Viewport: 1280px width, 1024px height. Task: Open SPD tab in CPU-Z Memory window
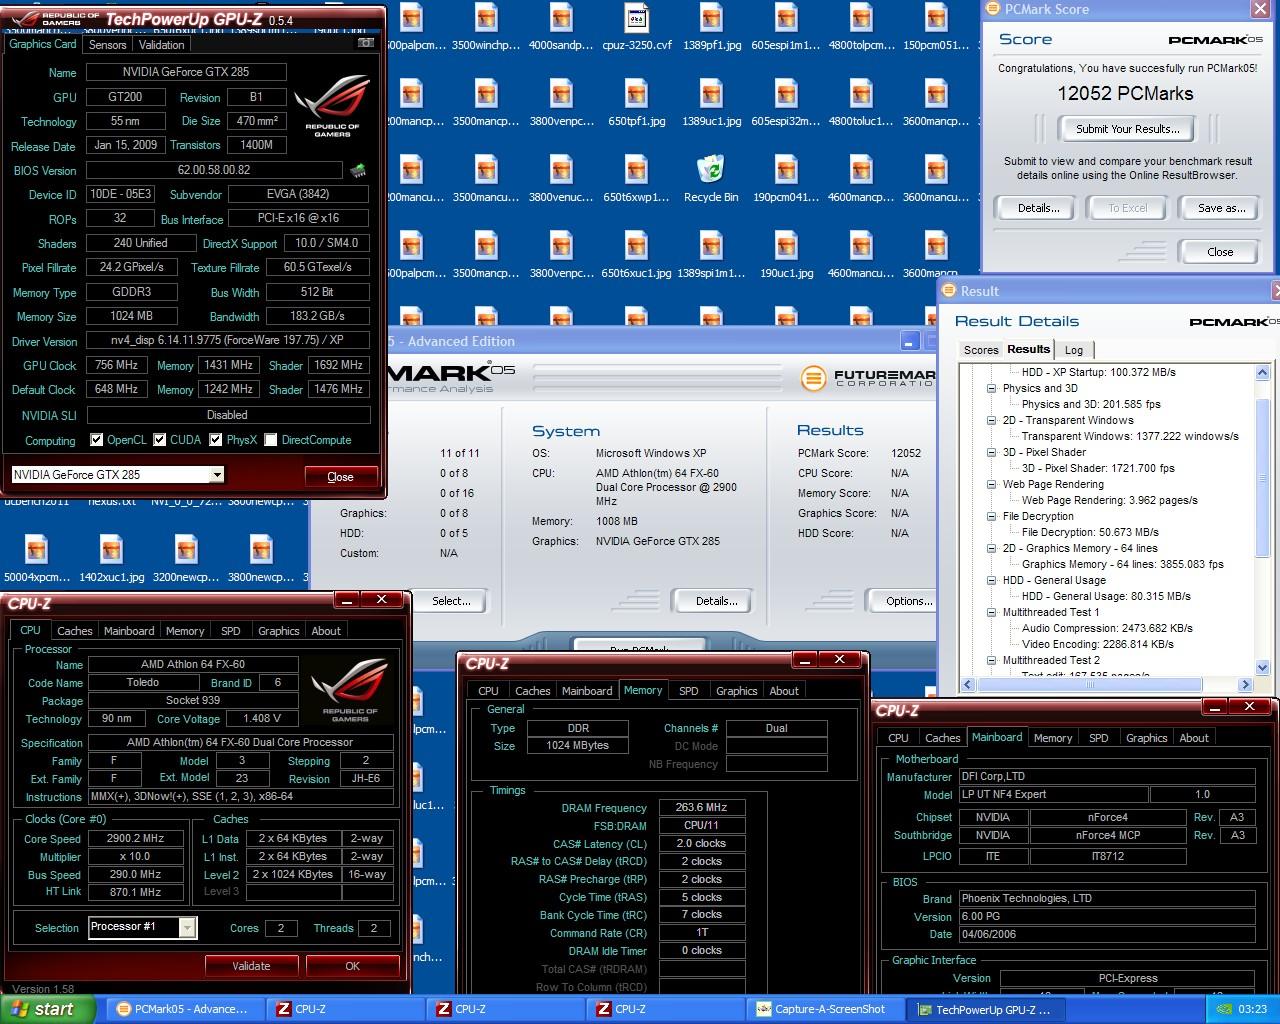pos(689,691)
